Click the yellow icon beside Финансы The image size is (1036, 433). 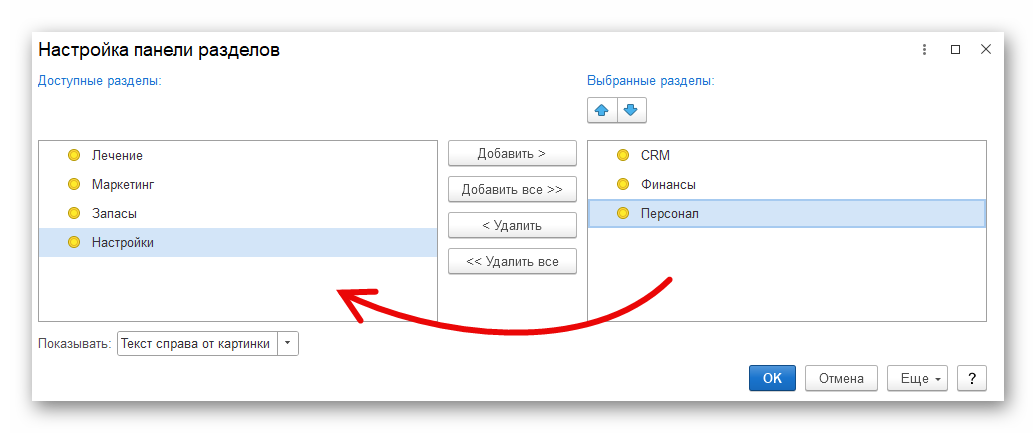point(622,184)
